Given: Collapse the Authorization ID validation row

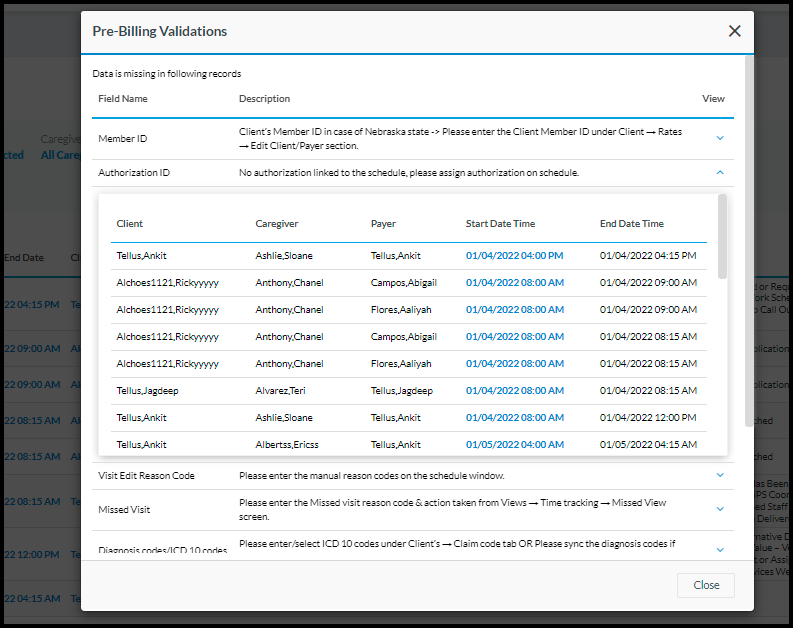Looking at the screenshot, I should [x=720, y=172].
